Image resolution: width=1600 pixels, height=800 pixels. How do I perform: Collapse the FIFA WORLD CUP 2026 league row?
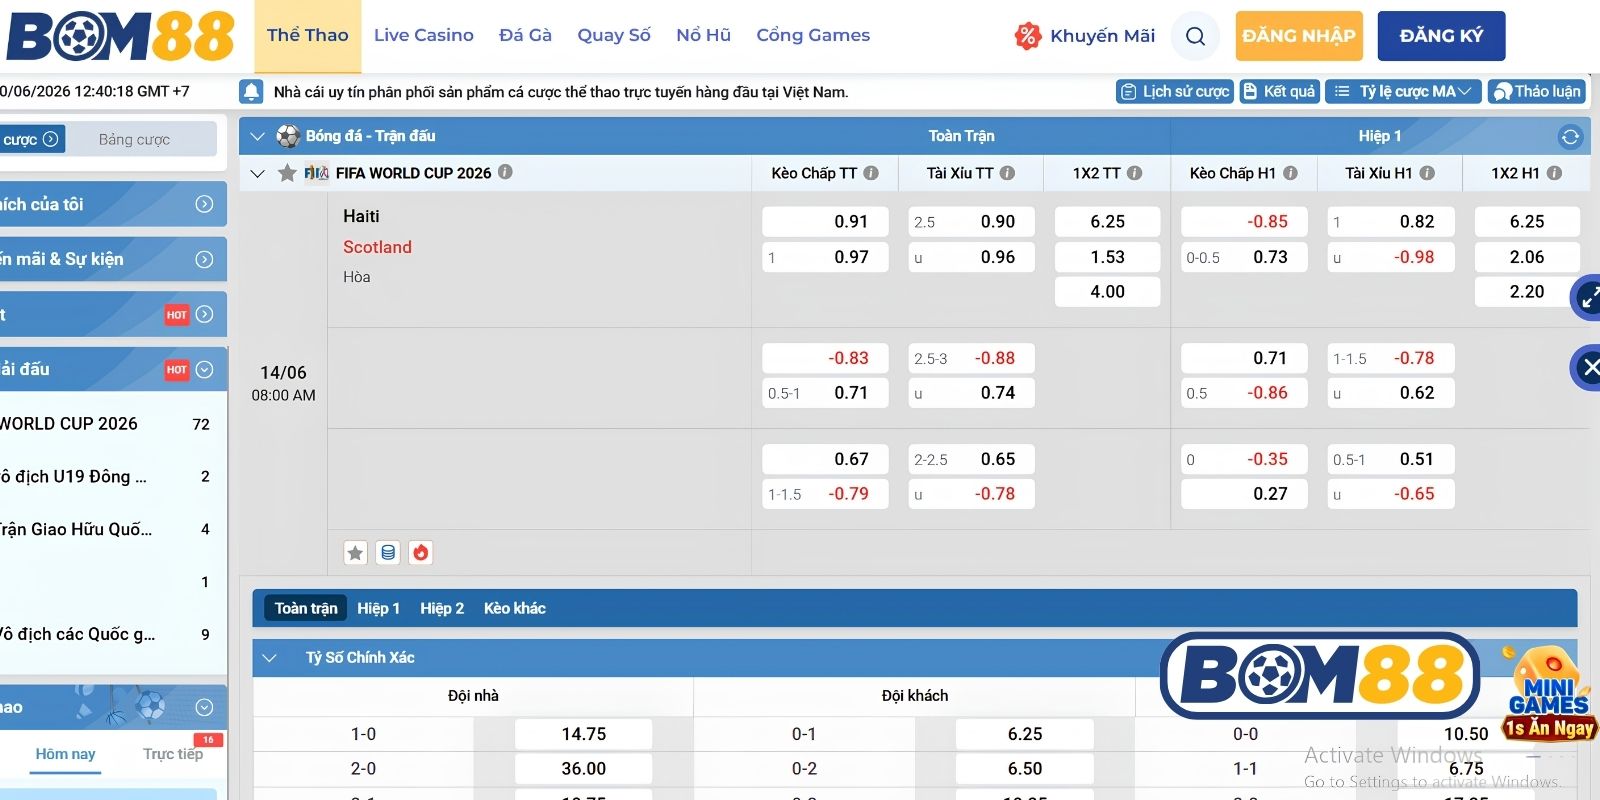click(257, 173)
